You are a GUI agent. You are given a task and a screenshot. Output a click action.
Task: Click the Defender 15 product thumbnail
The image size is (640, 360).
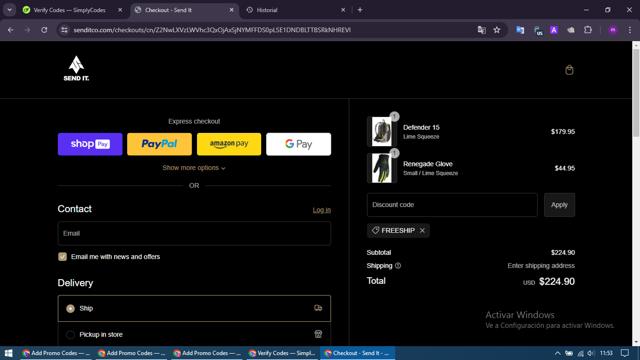click(x=382, y=131)
